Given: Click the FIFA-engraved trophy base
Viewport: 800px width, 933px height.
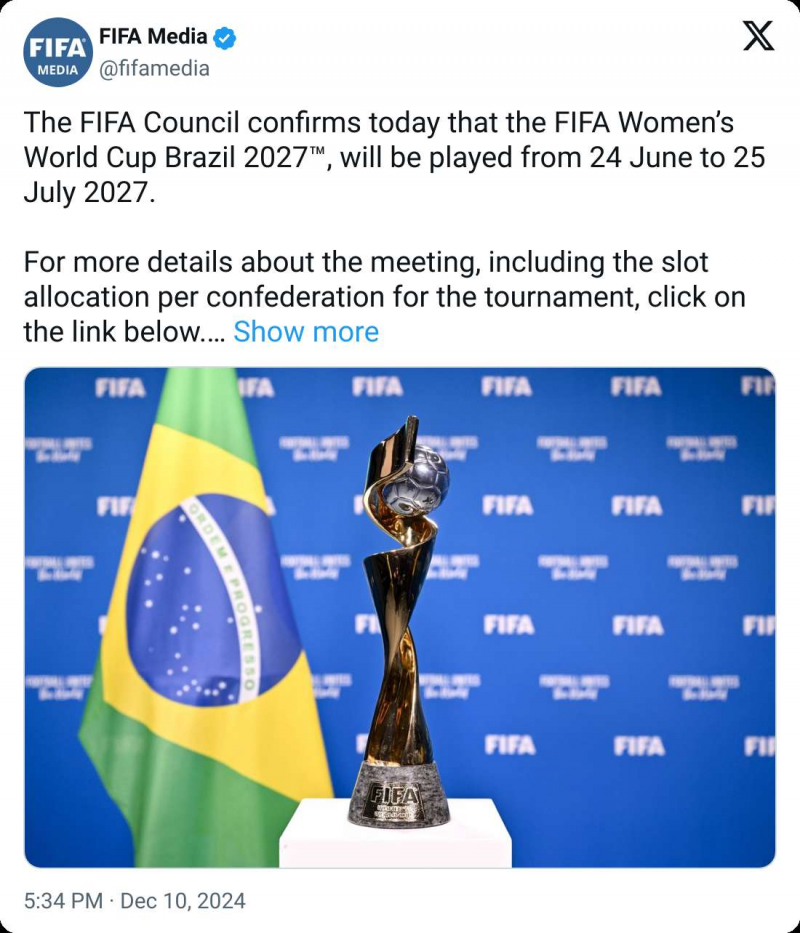Looking at the screenshot, I should [x=399, y=796].
